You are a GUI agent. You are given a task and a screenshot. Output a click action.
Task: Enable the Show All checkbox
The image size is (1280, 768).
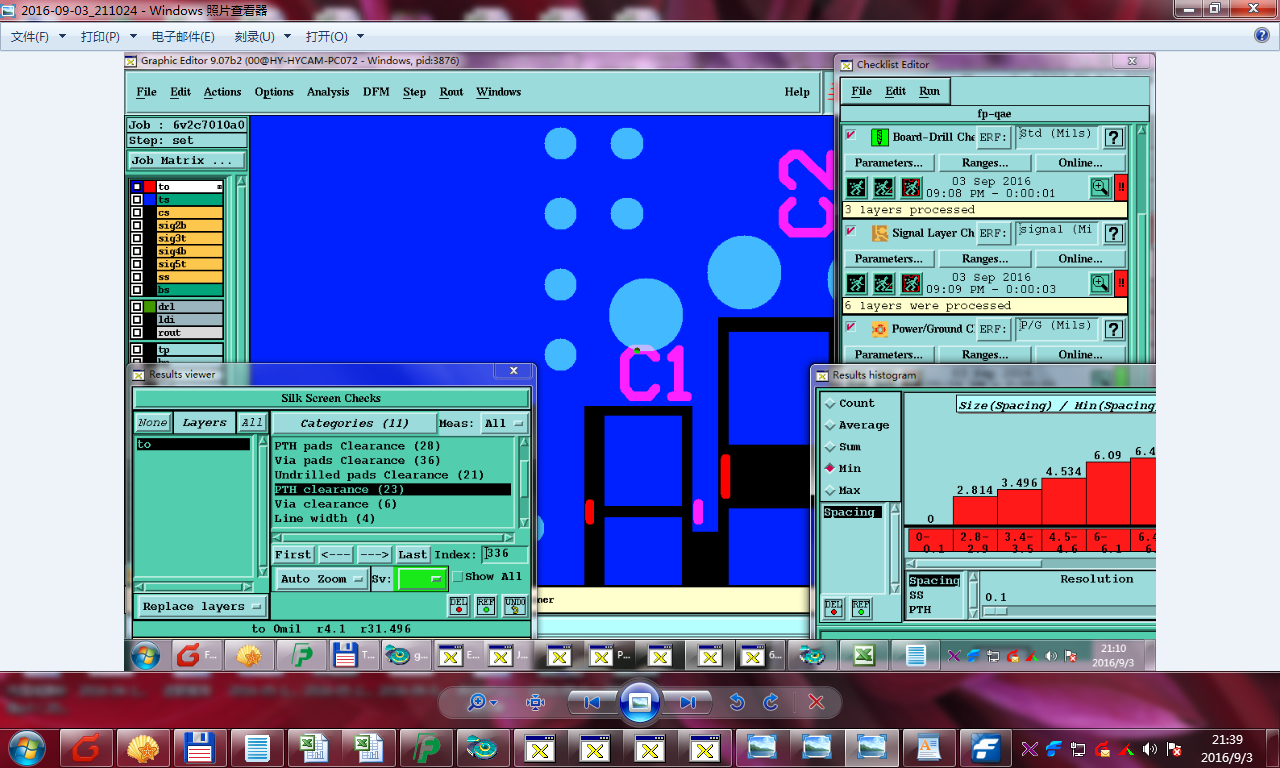click(x=457, y=577)
